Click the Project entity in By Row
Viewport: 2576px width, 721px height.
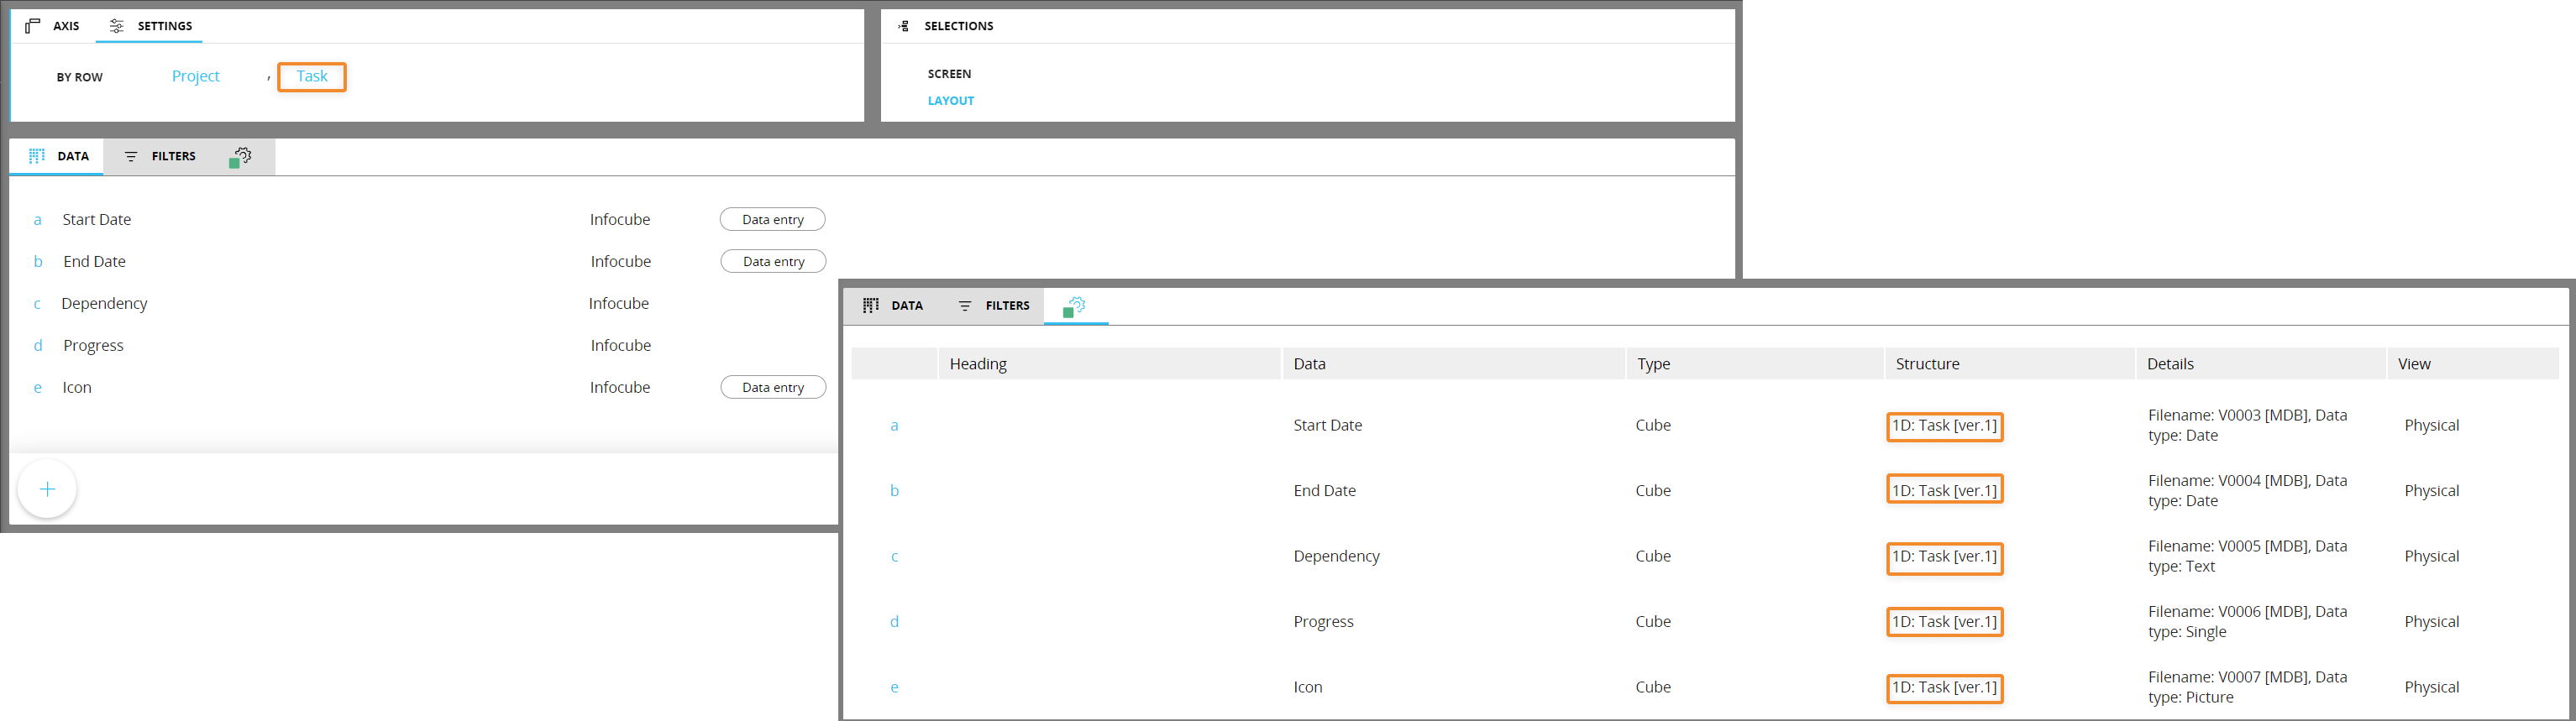pyautogui.click(x=195, y=76)
